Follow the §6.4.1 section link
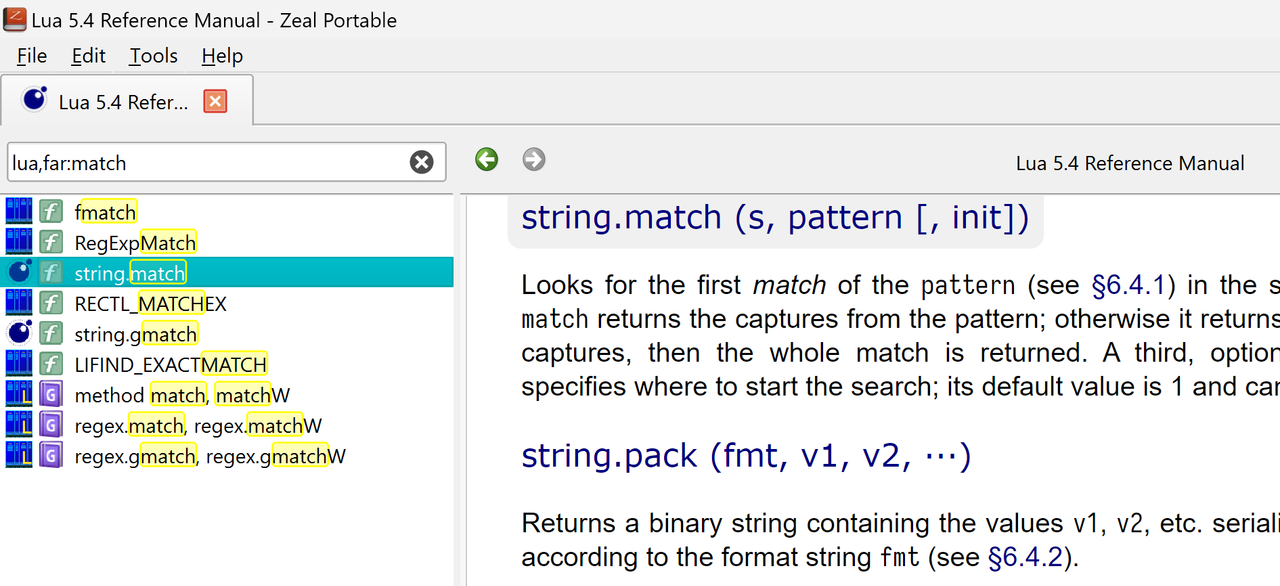1280x586 pixels. pos(1128,285)
